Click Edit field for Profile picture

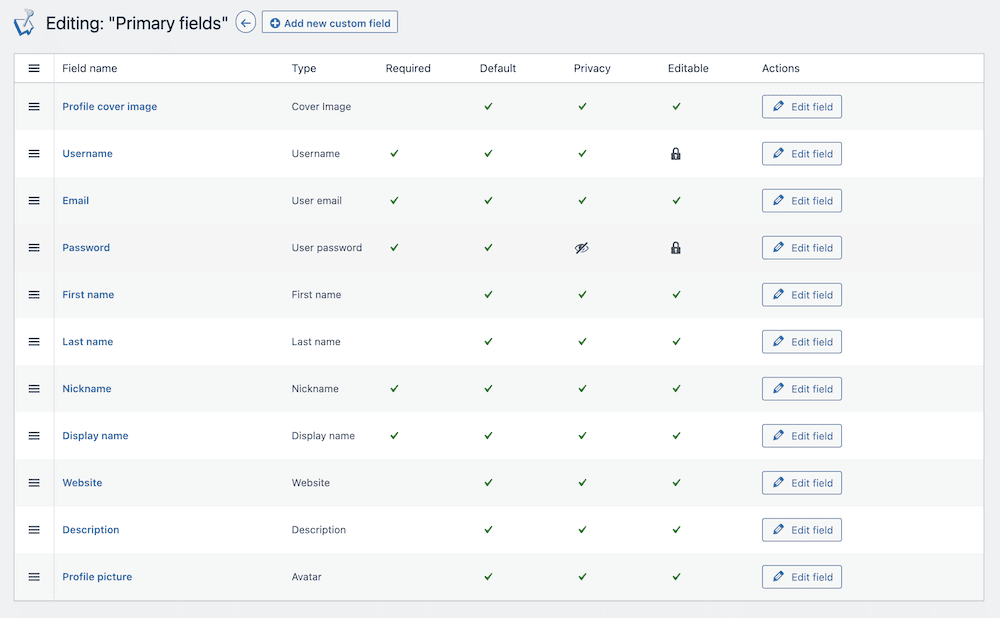tap(802, 577)
